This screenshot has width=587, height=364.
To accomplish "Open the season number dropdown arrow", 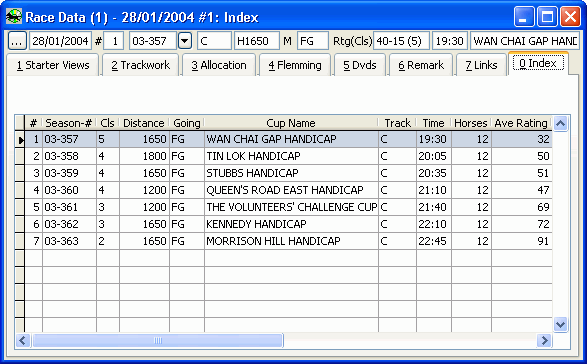I will pos(185,41).
